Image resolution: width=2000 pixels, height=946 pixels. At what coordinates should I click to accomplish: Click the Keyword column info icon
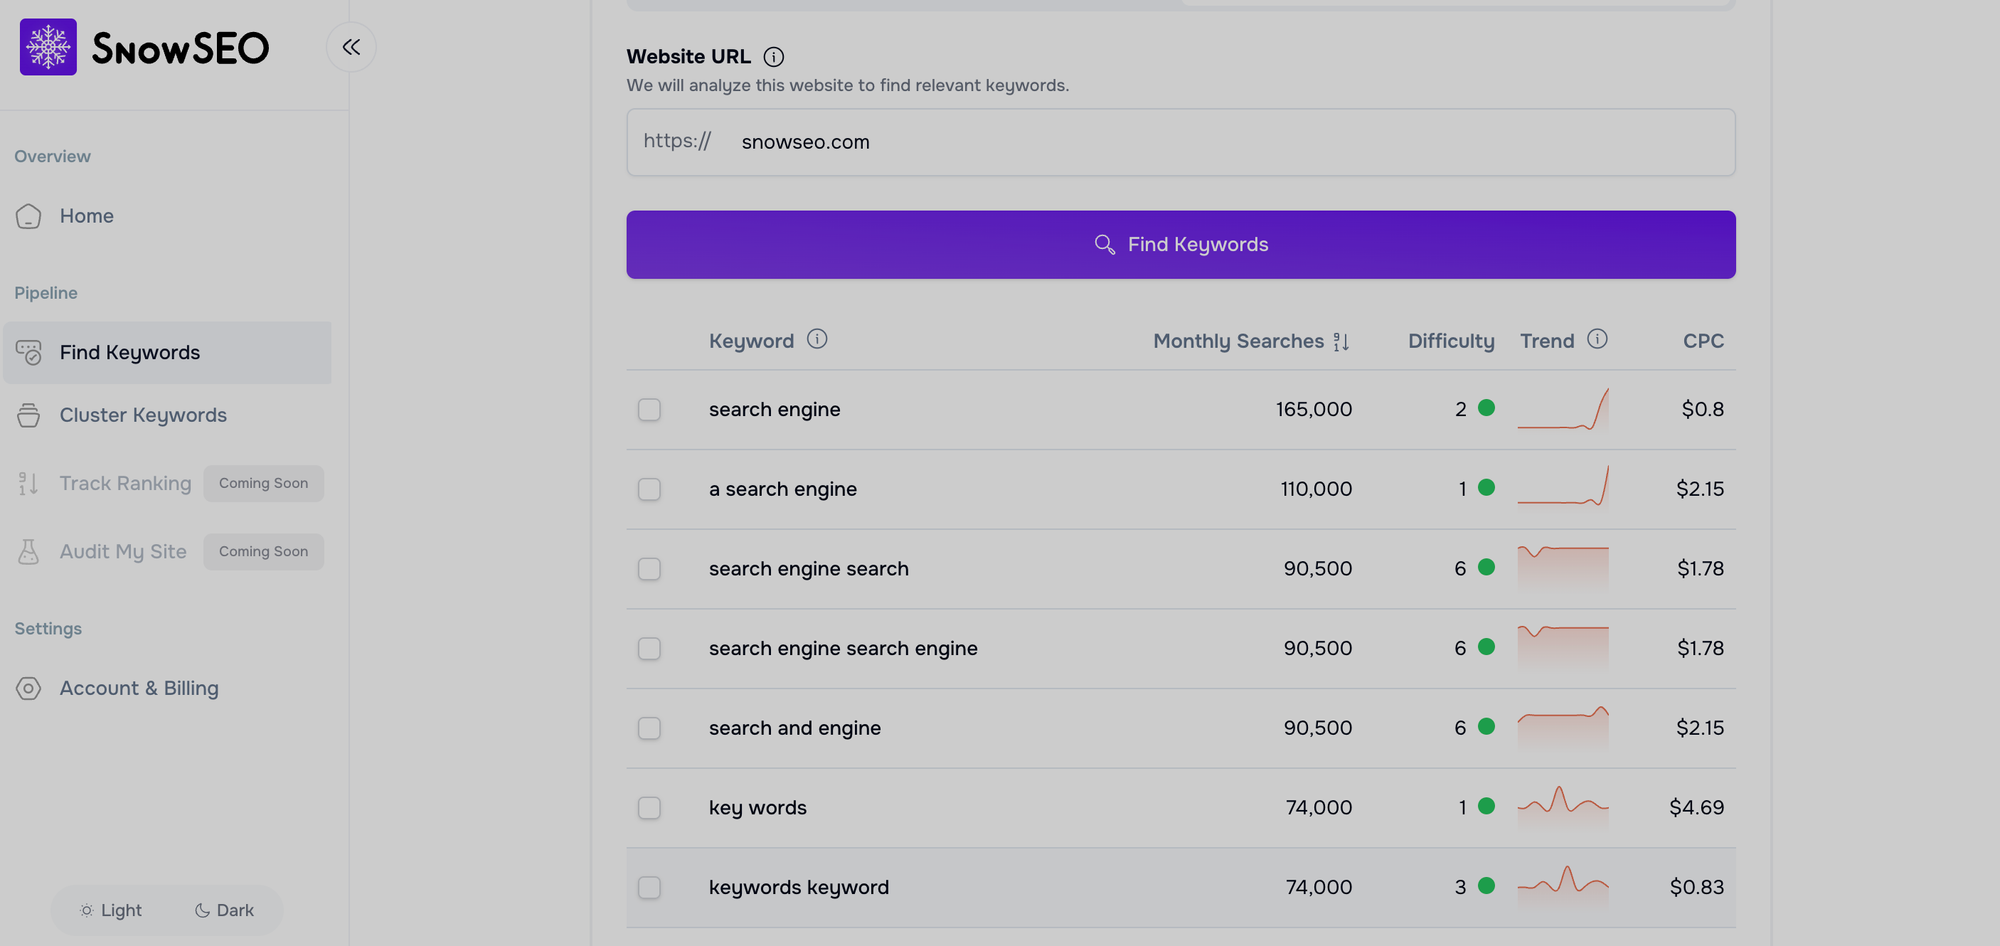tap(817, 339)
